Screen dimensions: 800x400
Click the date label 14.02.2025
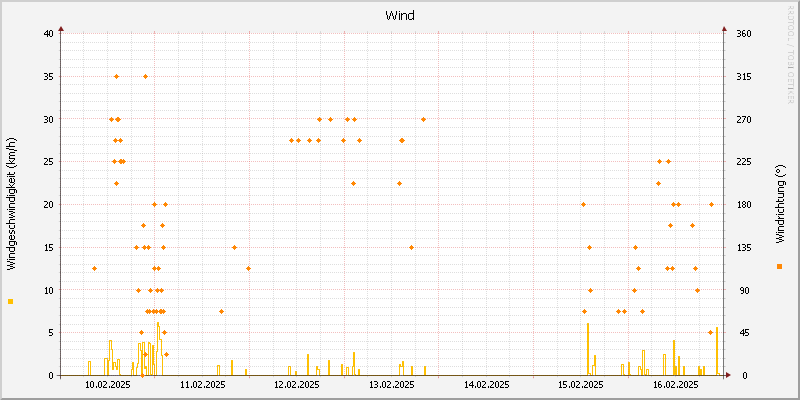point(486,385)
